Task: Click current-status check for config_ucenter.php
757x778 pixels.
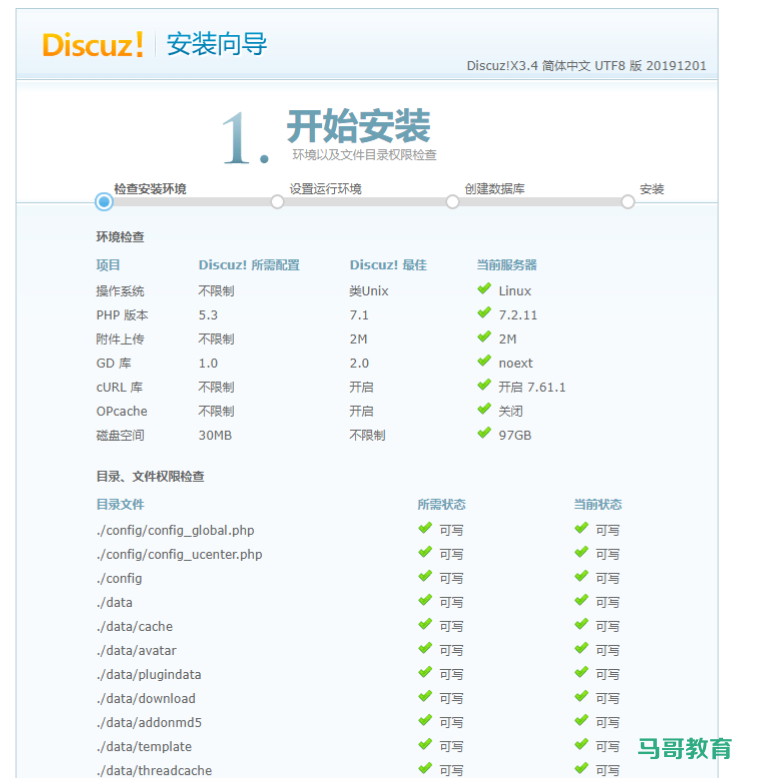Action: point(581,553)
